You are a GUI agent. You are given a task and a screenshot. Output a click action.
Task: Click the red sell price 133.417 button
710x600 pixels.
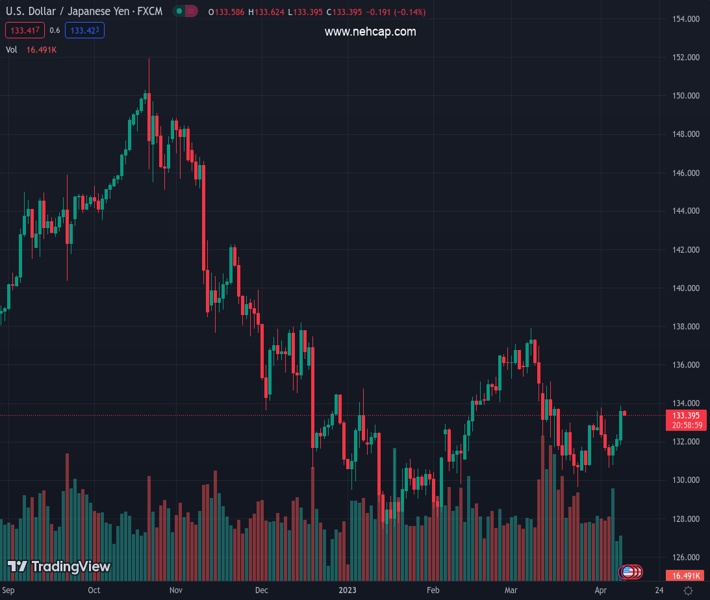click(x=24, y=30)
